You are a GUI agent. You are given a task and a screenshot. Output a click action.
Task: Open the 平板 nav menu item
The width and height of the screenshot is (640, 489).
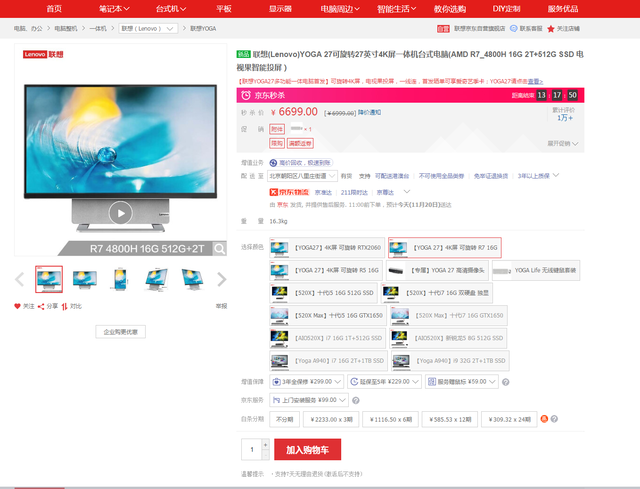(224, 9)
